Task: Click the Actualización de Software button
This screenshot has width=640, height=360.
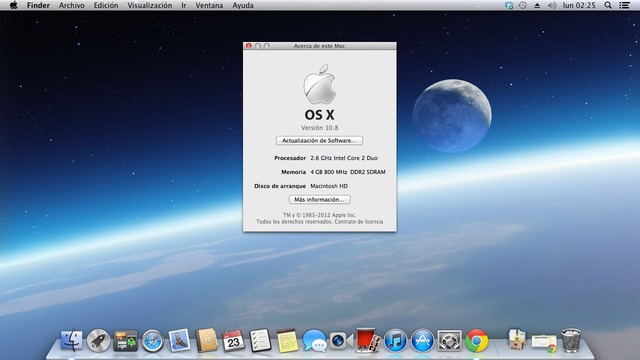Action: tap(319, 140)
